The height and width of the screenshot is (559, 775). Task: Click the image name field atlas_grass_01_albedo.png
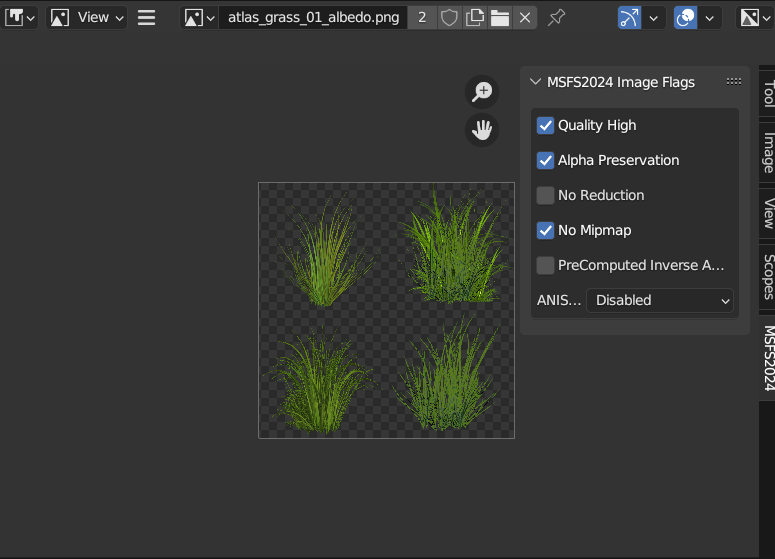[313, 18]
